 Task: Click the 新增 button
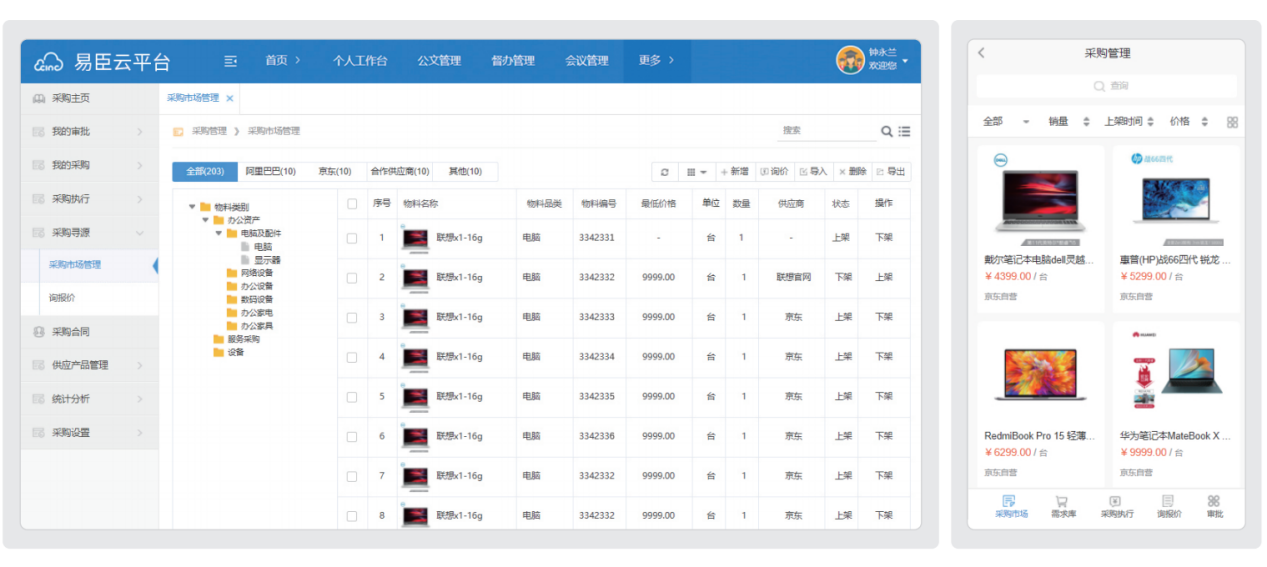pyautogui.click(x=734, y=172)
